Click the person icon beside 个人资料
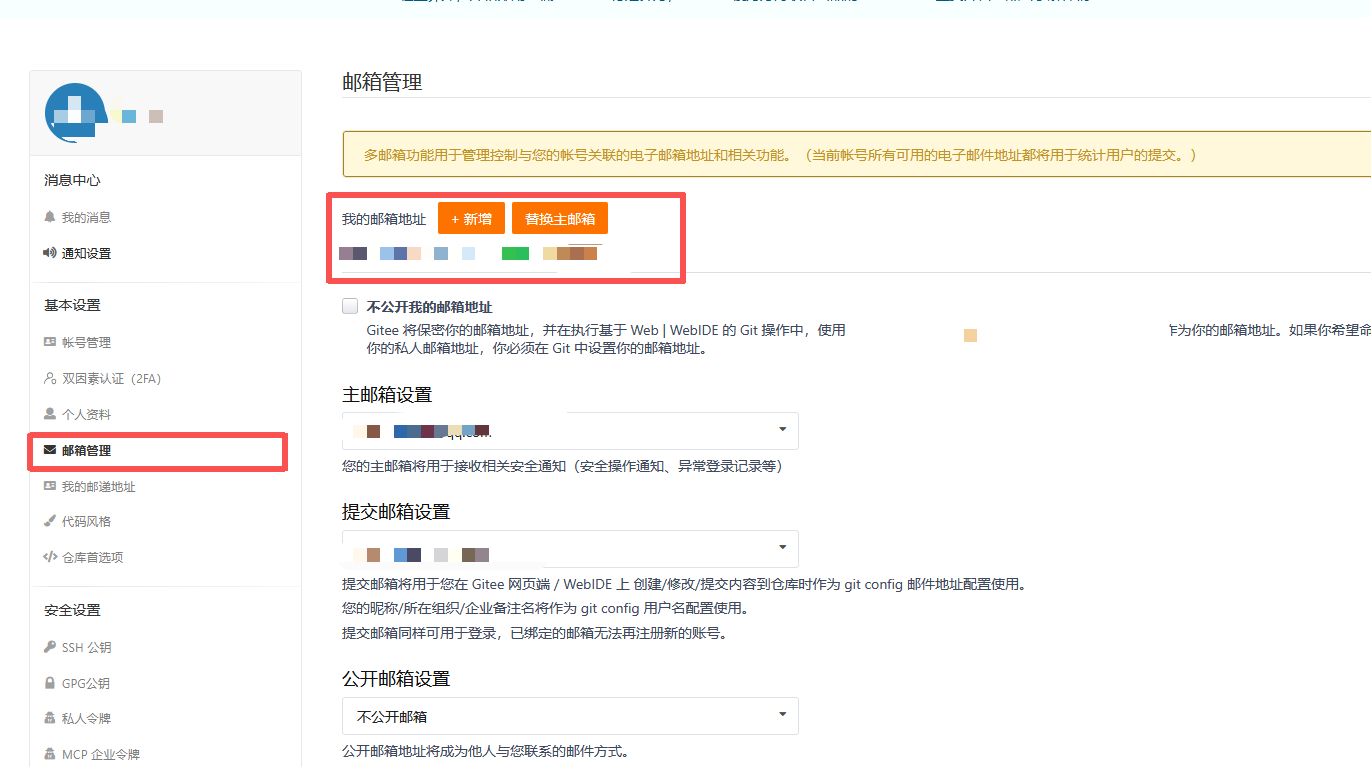This screenshot has width=1371, height=767. coord(50,414)
